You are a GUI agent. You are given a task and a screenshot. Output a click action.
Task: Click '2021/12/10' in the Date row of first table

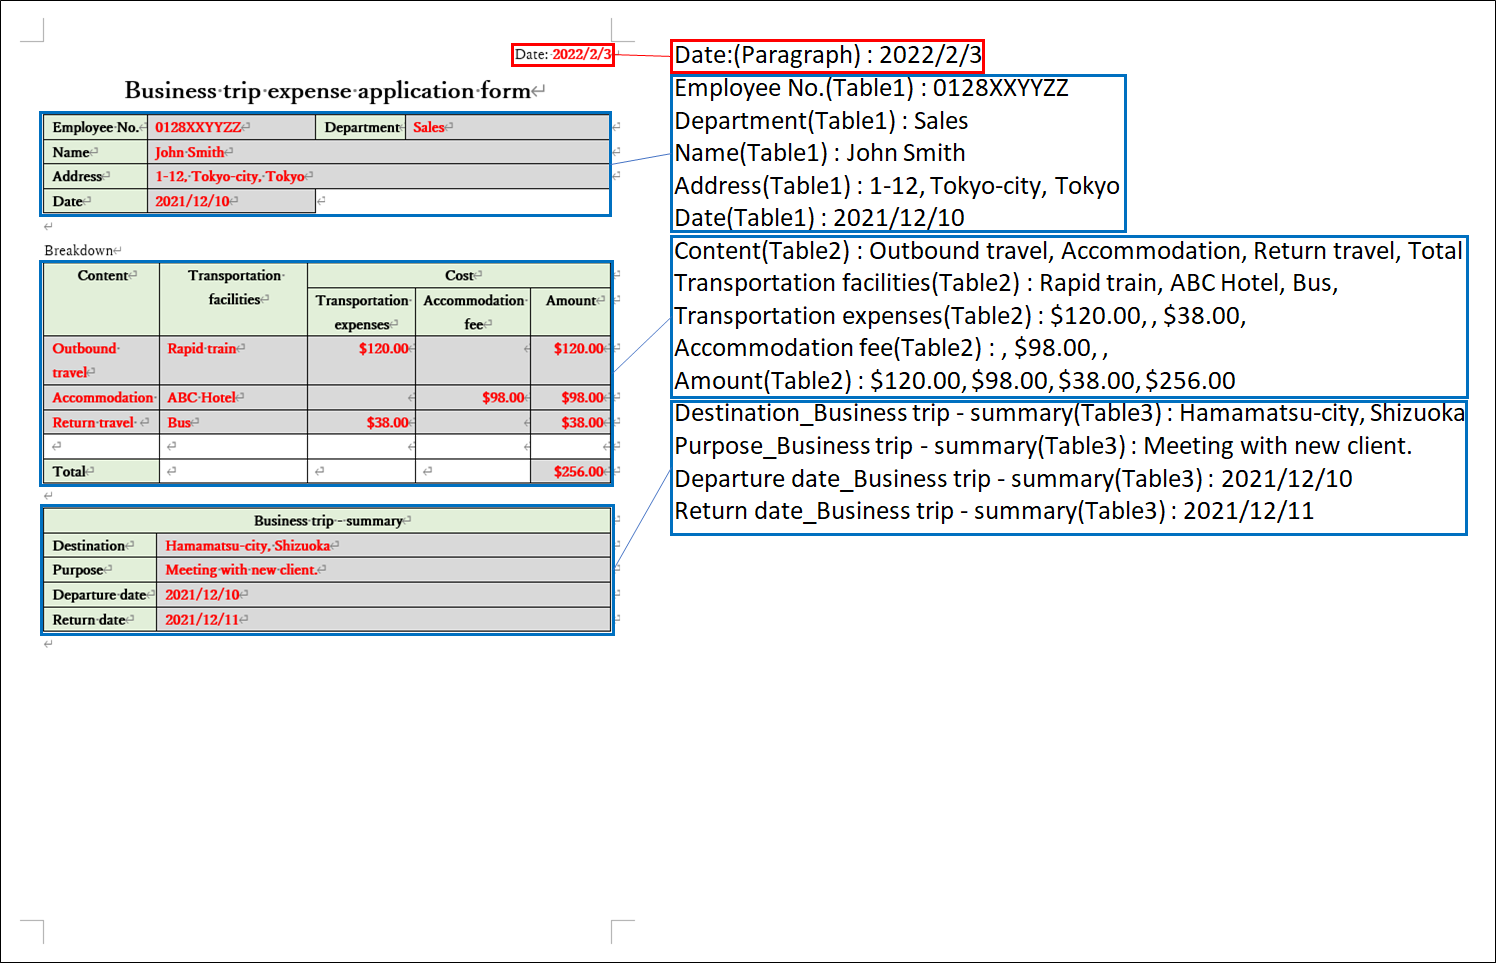pyautogui.click(x=192, y=201)
